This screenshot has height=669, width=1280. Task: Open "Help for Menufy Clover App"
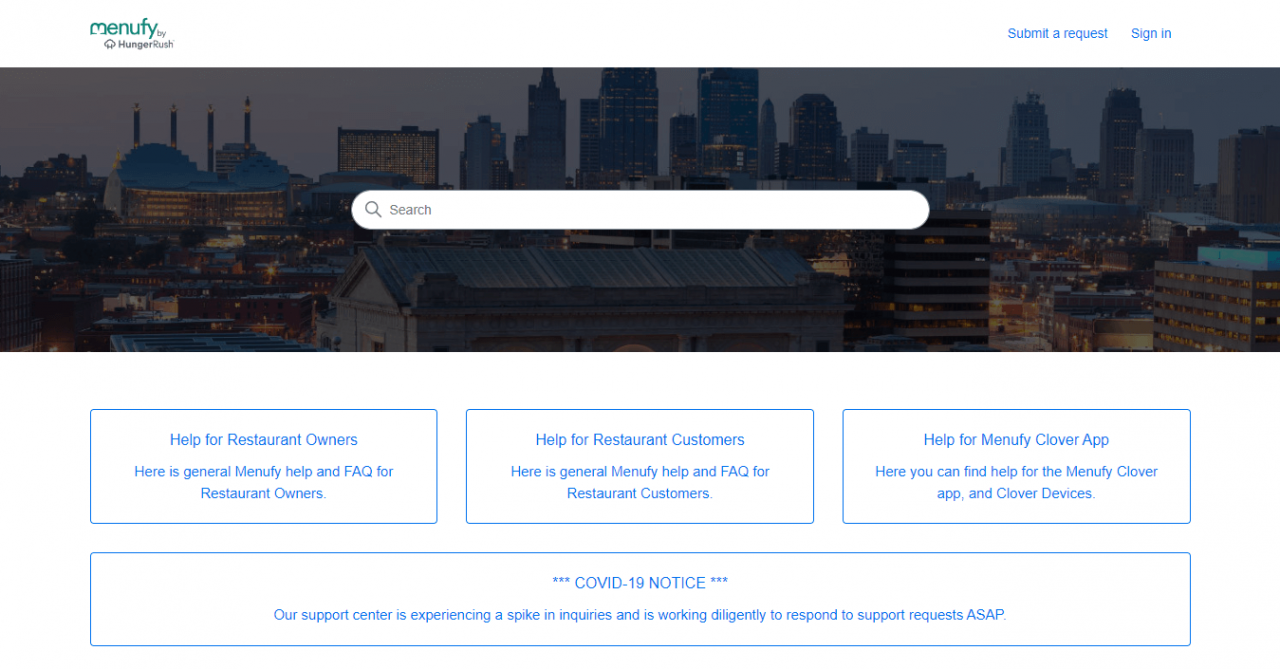[1016, 439]
